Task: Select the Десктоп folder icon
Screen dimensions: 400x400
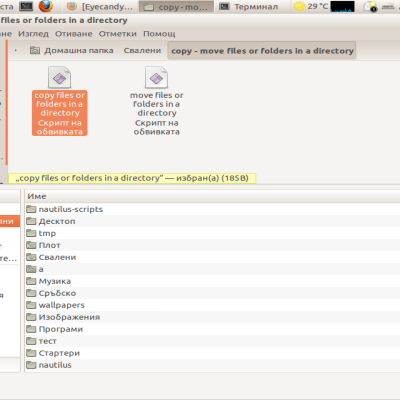Action: 31,221
